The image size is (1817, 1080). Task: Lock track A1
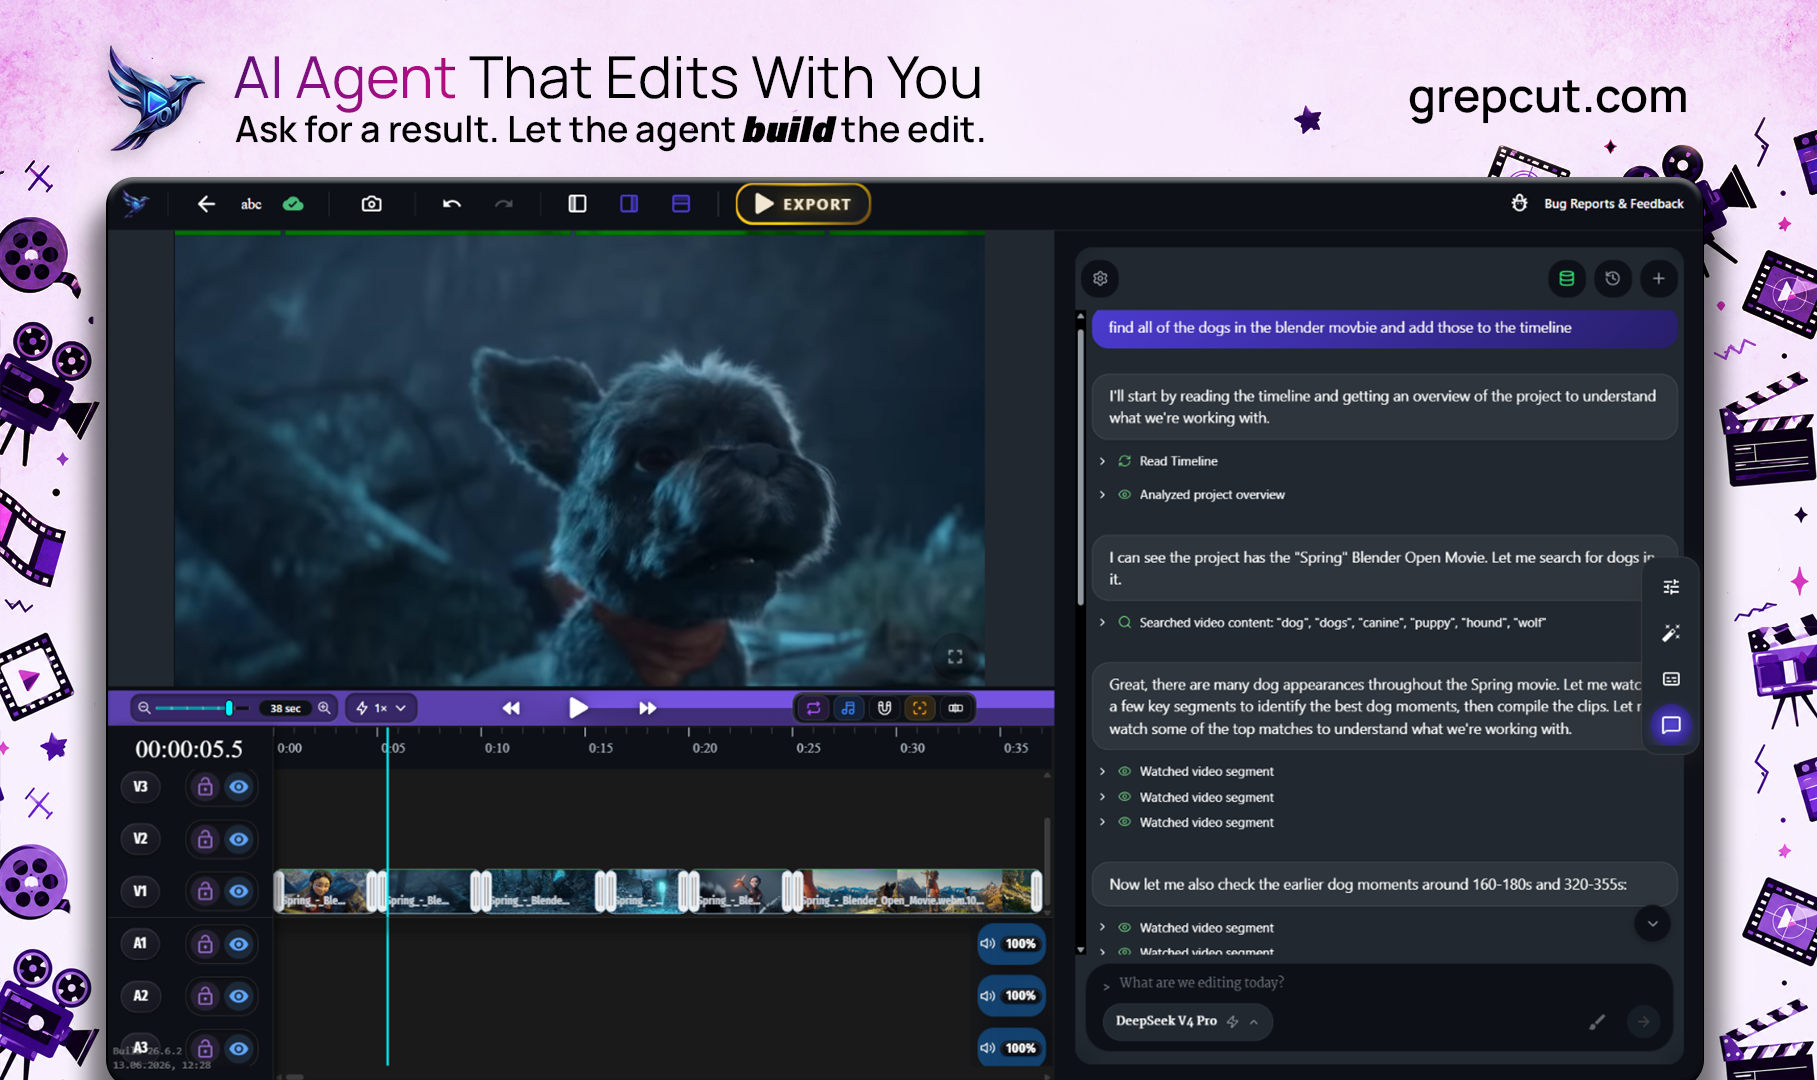tap(205, 944)
